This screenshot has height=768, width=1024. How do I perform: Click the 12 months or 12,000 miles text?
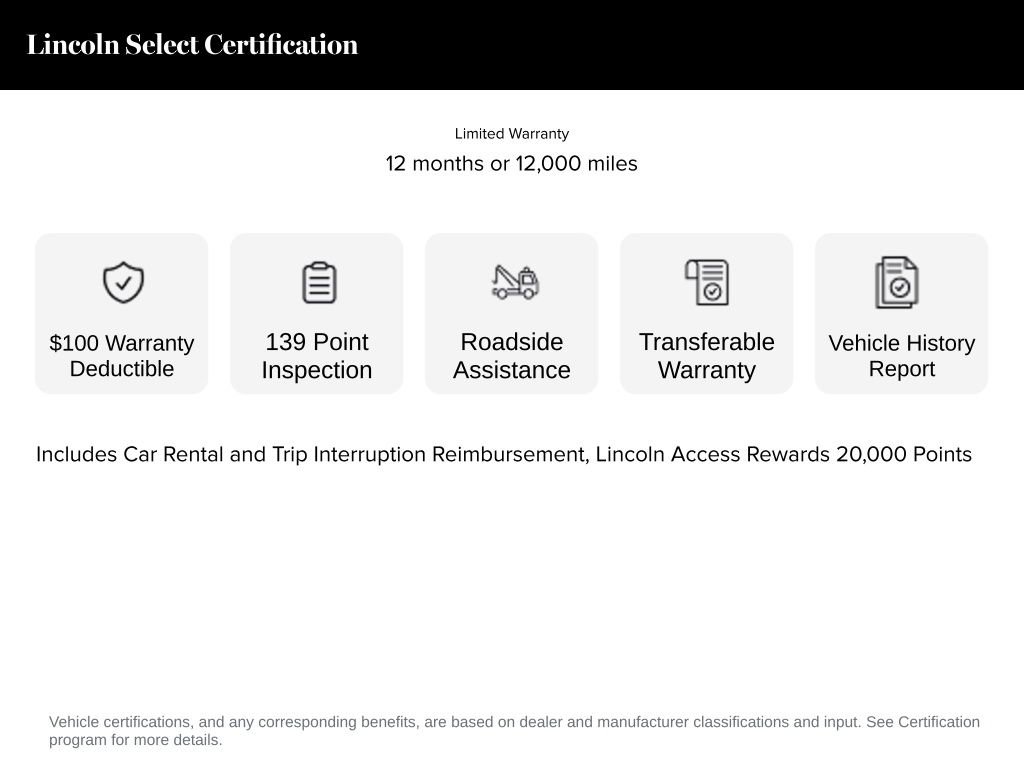point(511,163)
